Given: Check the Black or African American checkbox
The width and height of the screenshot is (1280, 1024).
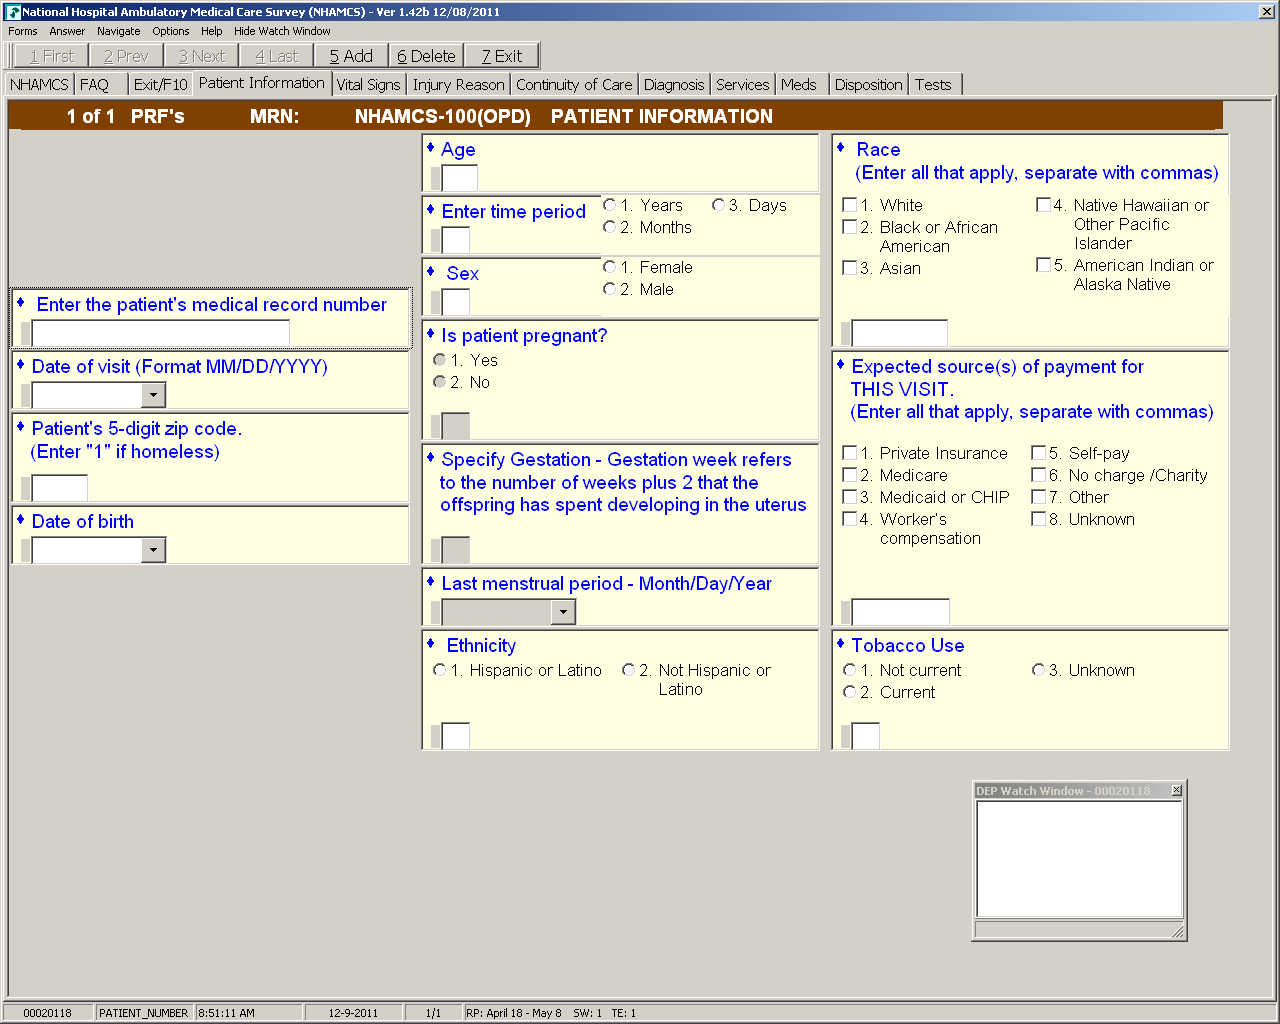Looking at the screenshot, I should click(x=850, y=227).
